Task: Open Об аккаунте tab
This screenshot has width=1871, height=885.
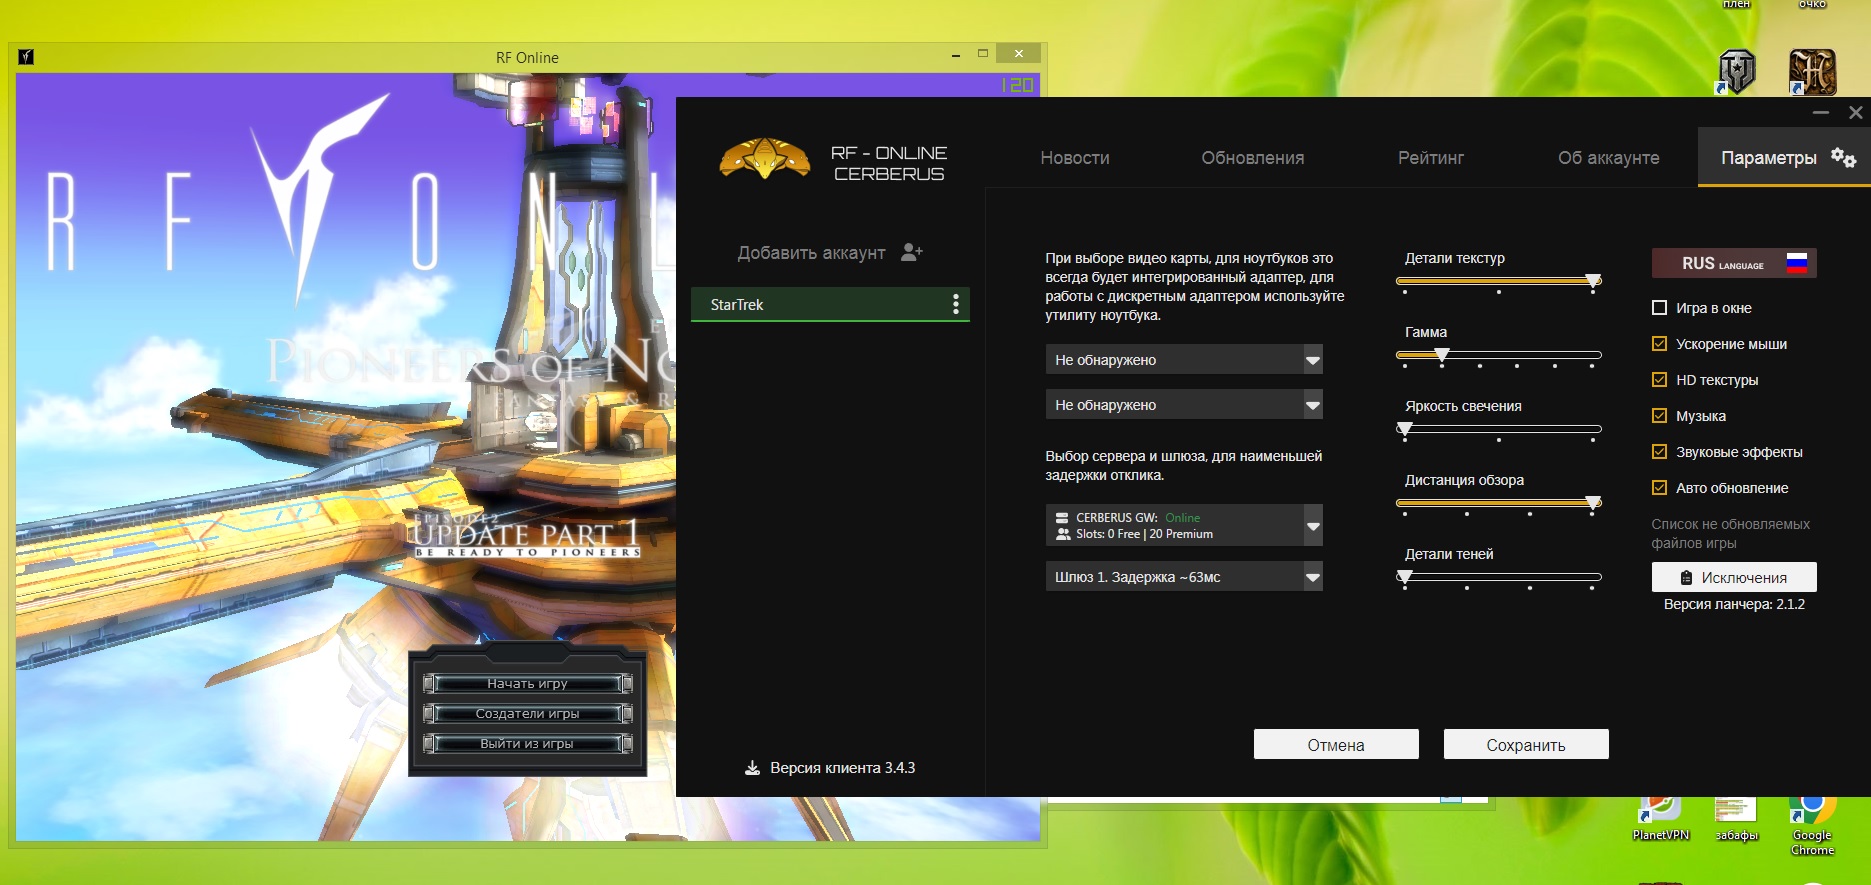Action: tap(1609, 158)
